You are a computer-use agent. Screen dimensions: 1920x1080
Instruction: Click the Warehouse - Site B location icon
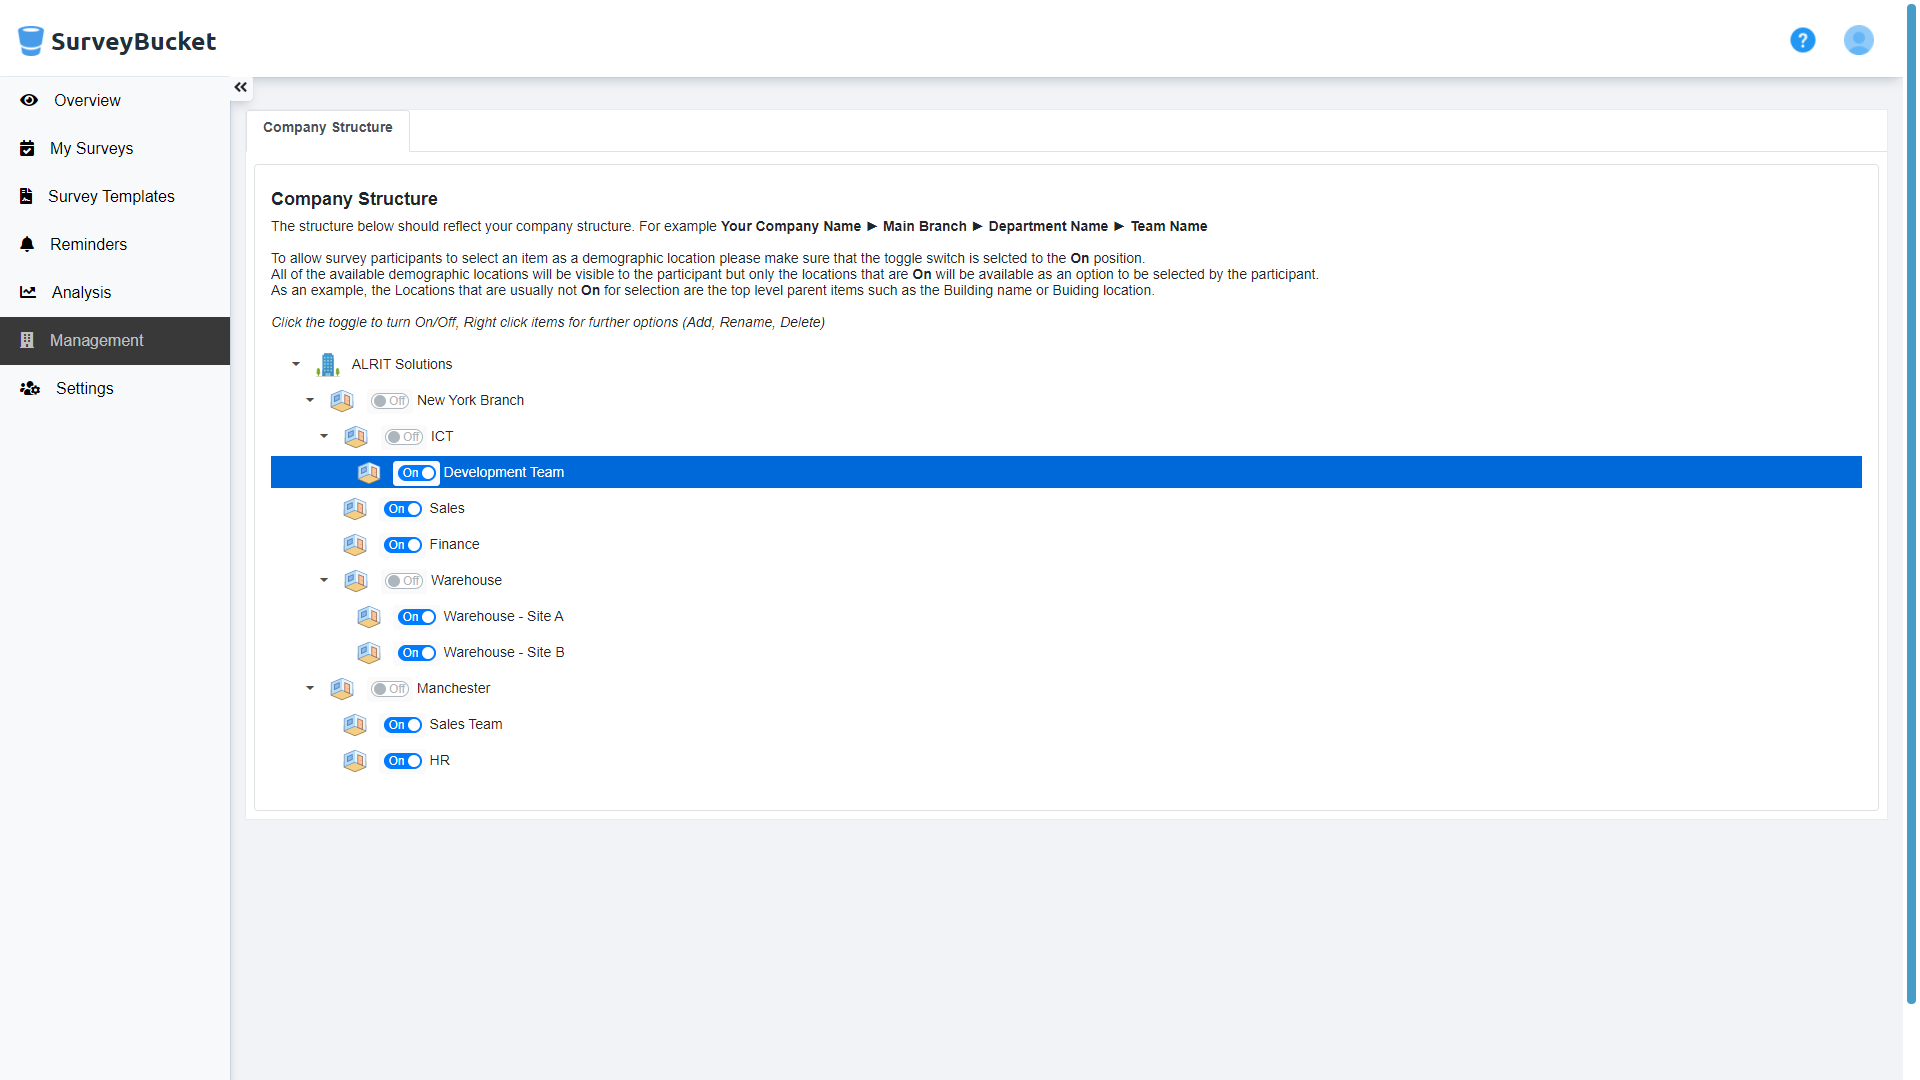click(x=370, y=653)
